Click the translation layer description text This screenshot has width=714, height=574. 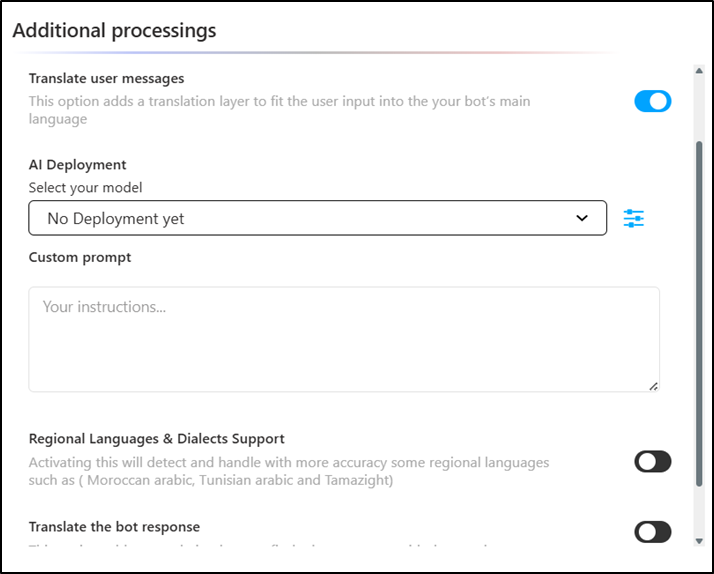point(280,110)
